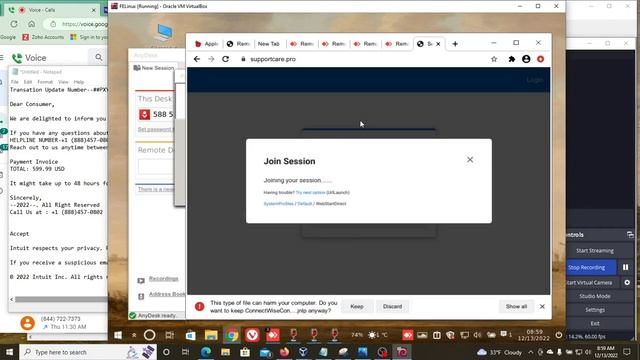Open AnyDesk in VM taskbar

pos(273,335)
